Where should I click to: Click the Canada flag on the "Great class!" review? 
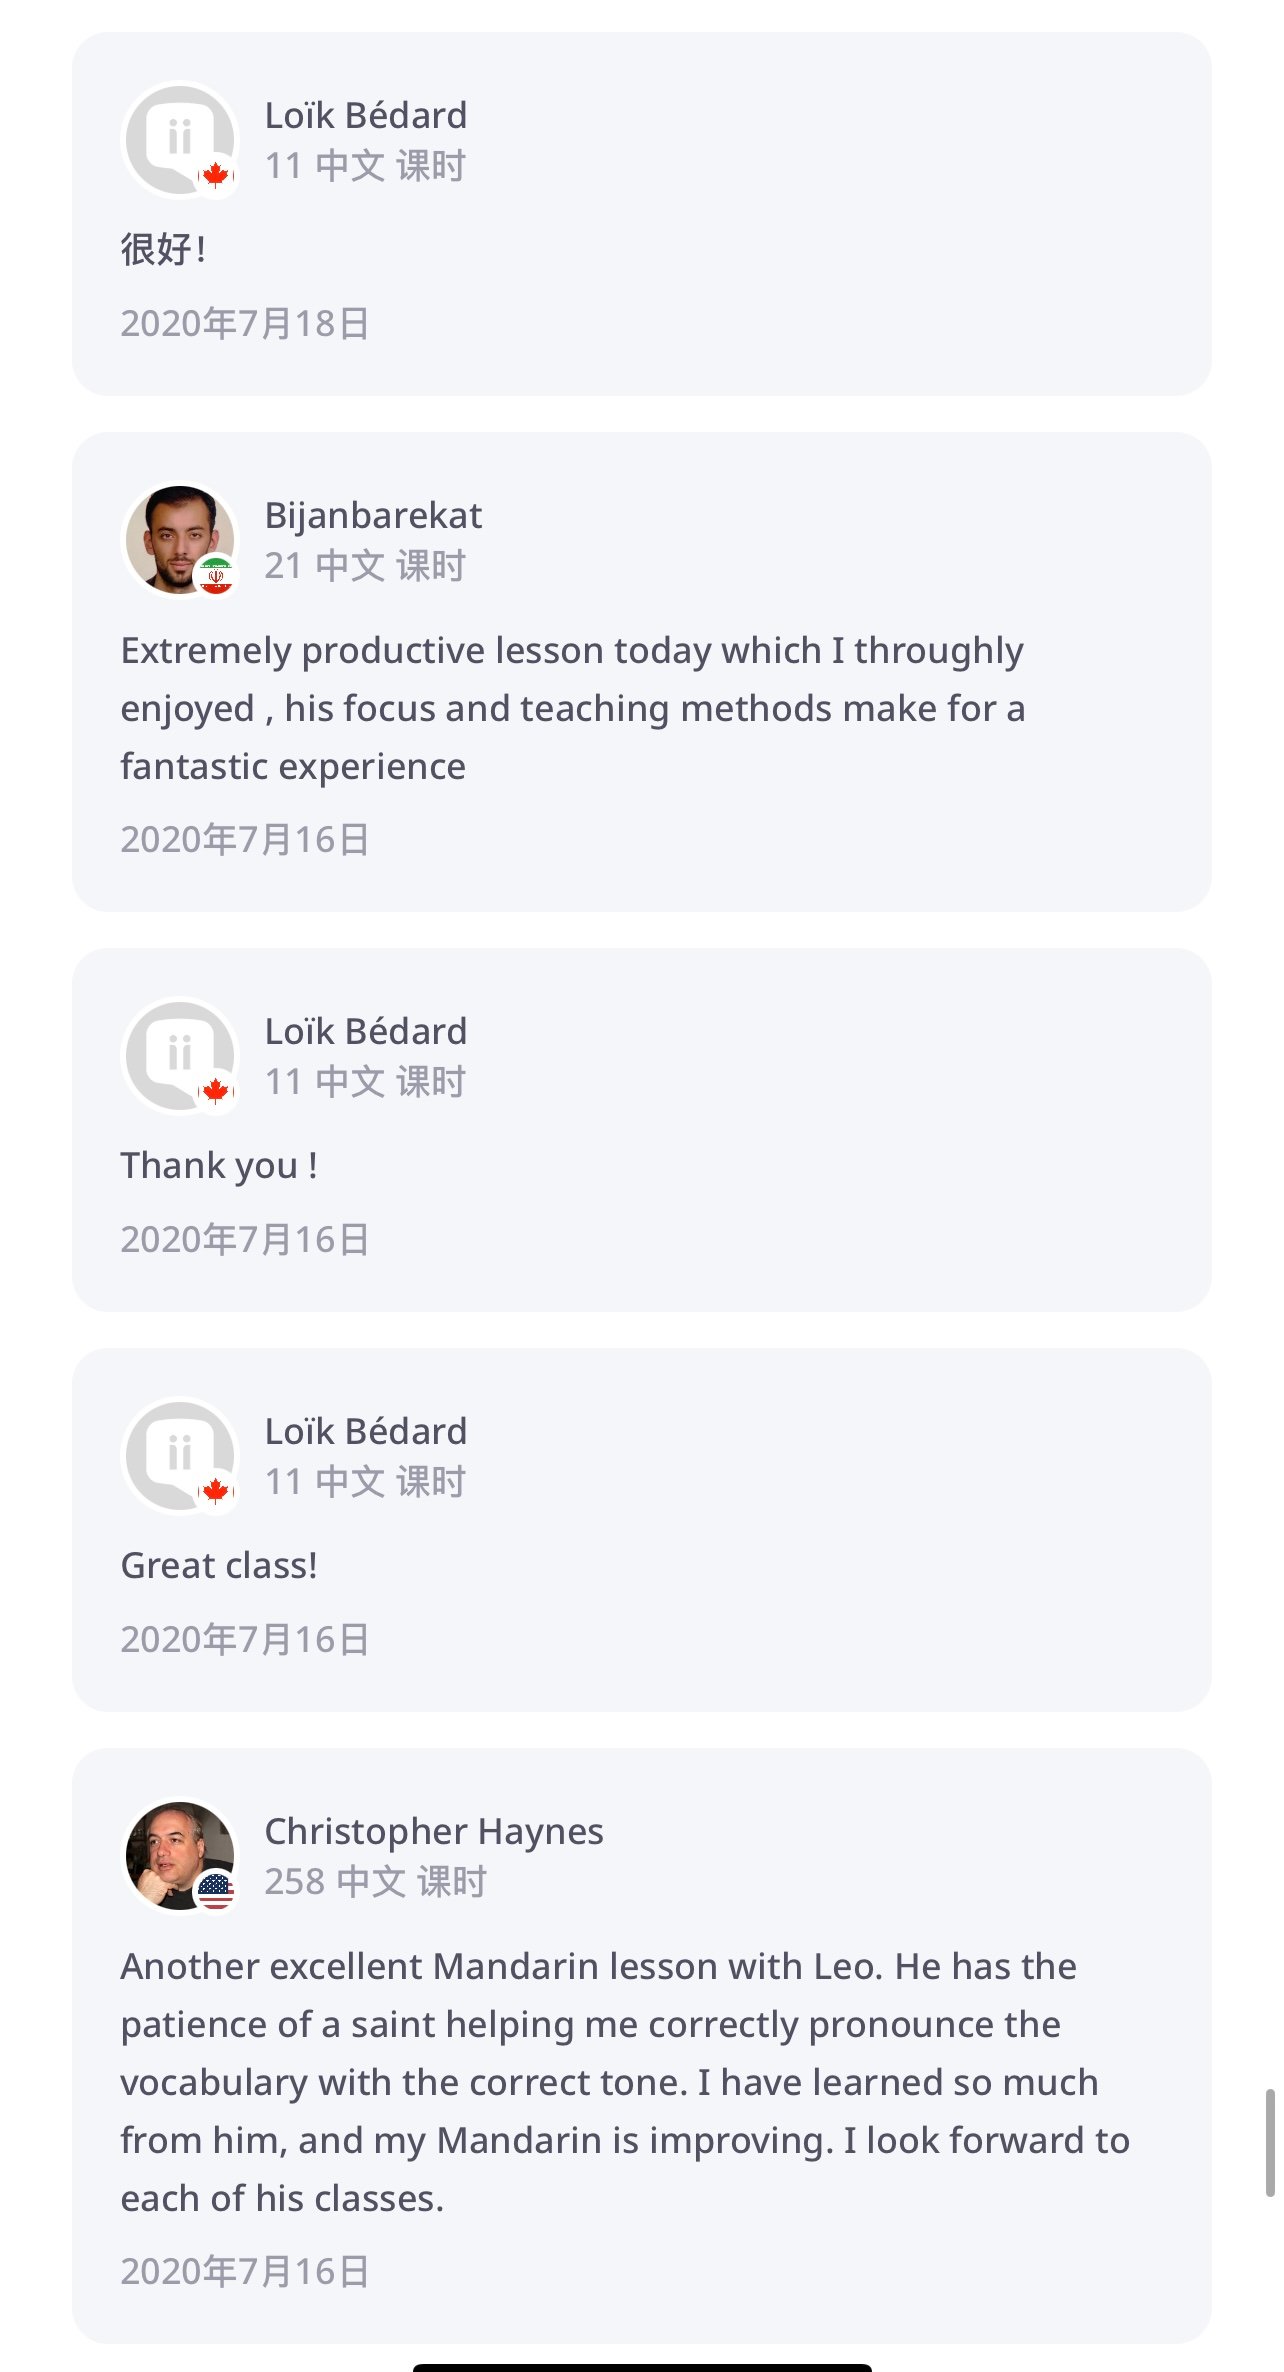[215, 1491]
